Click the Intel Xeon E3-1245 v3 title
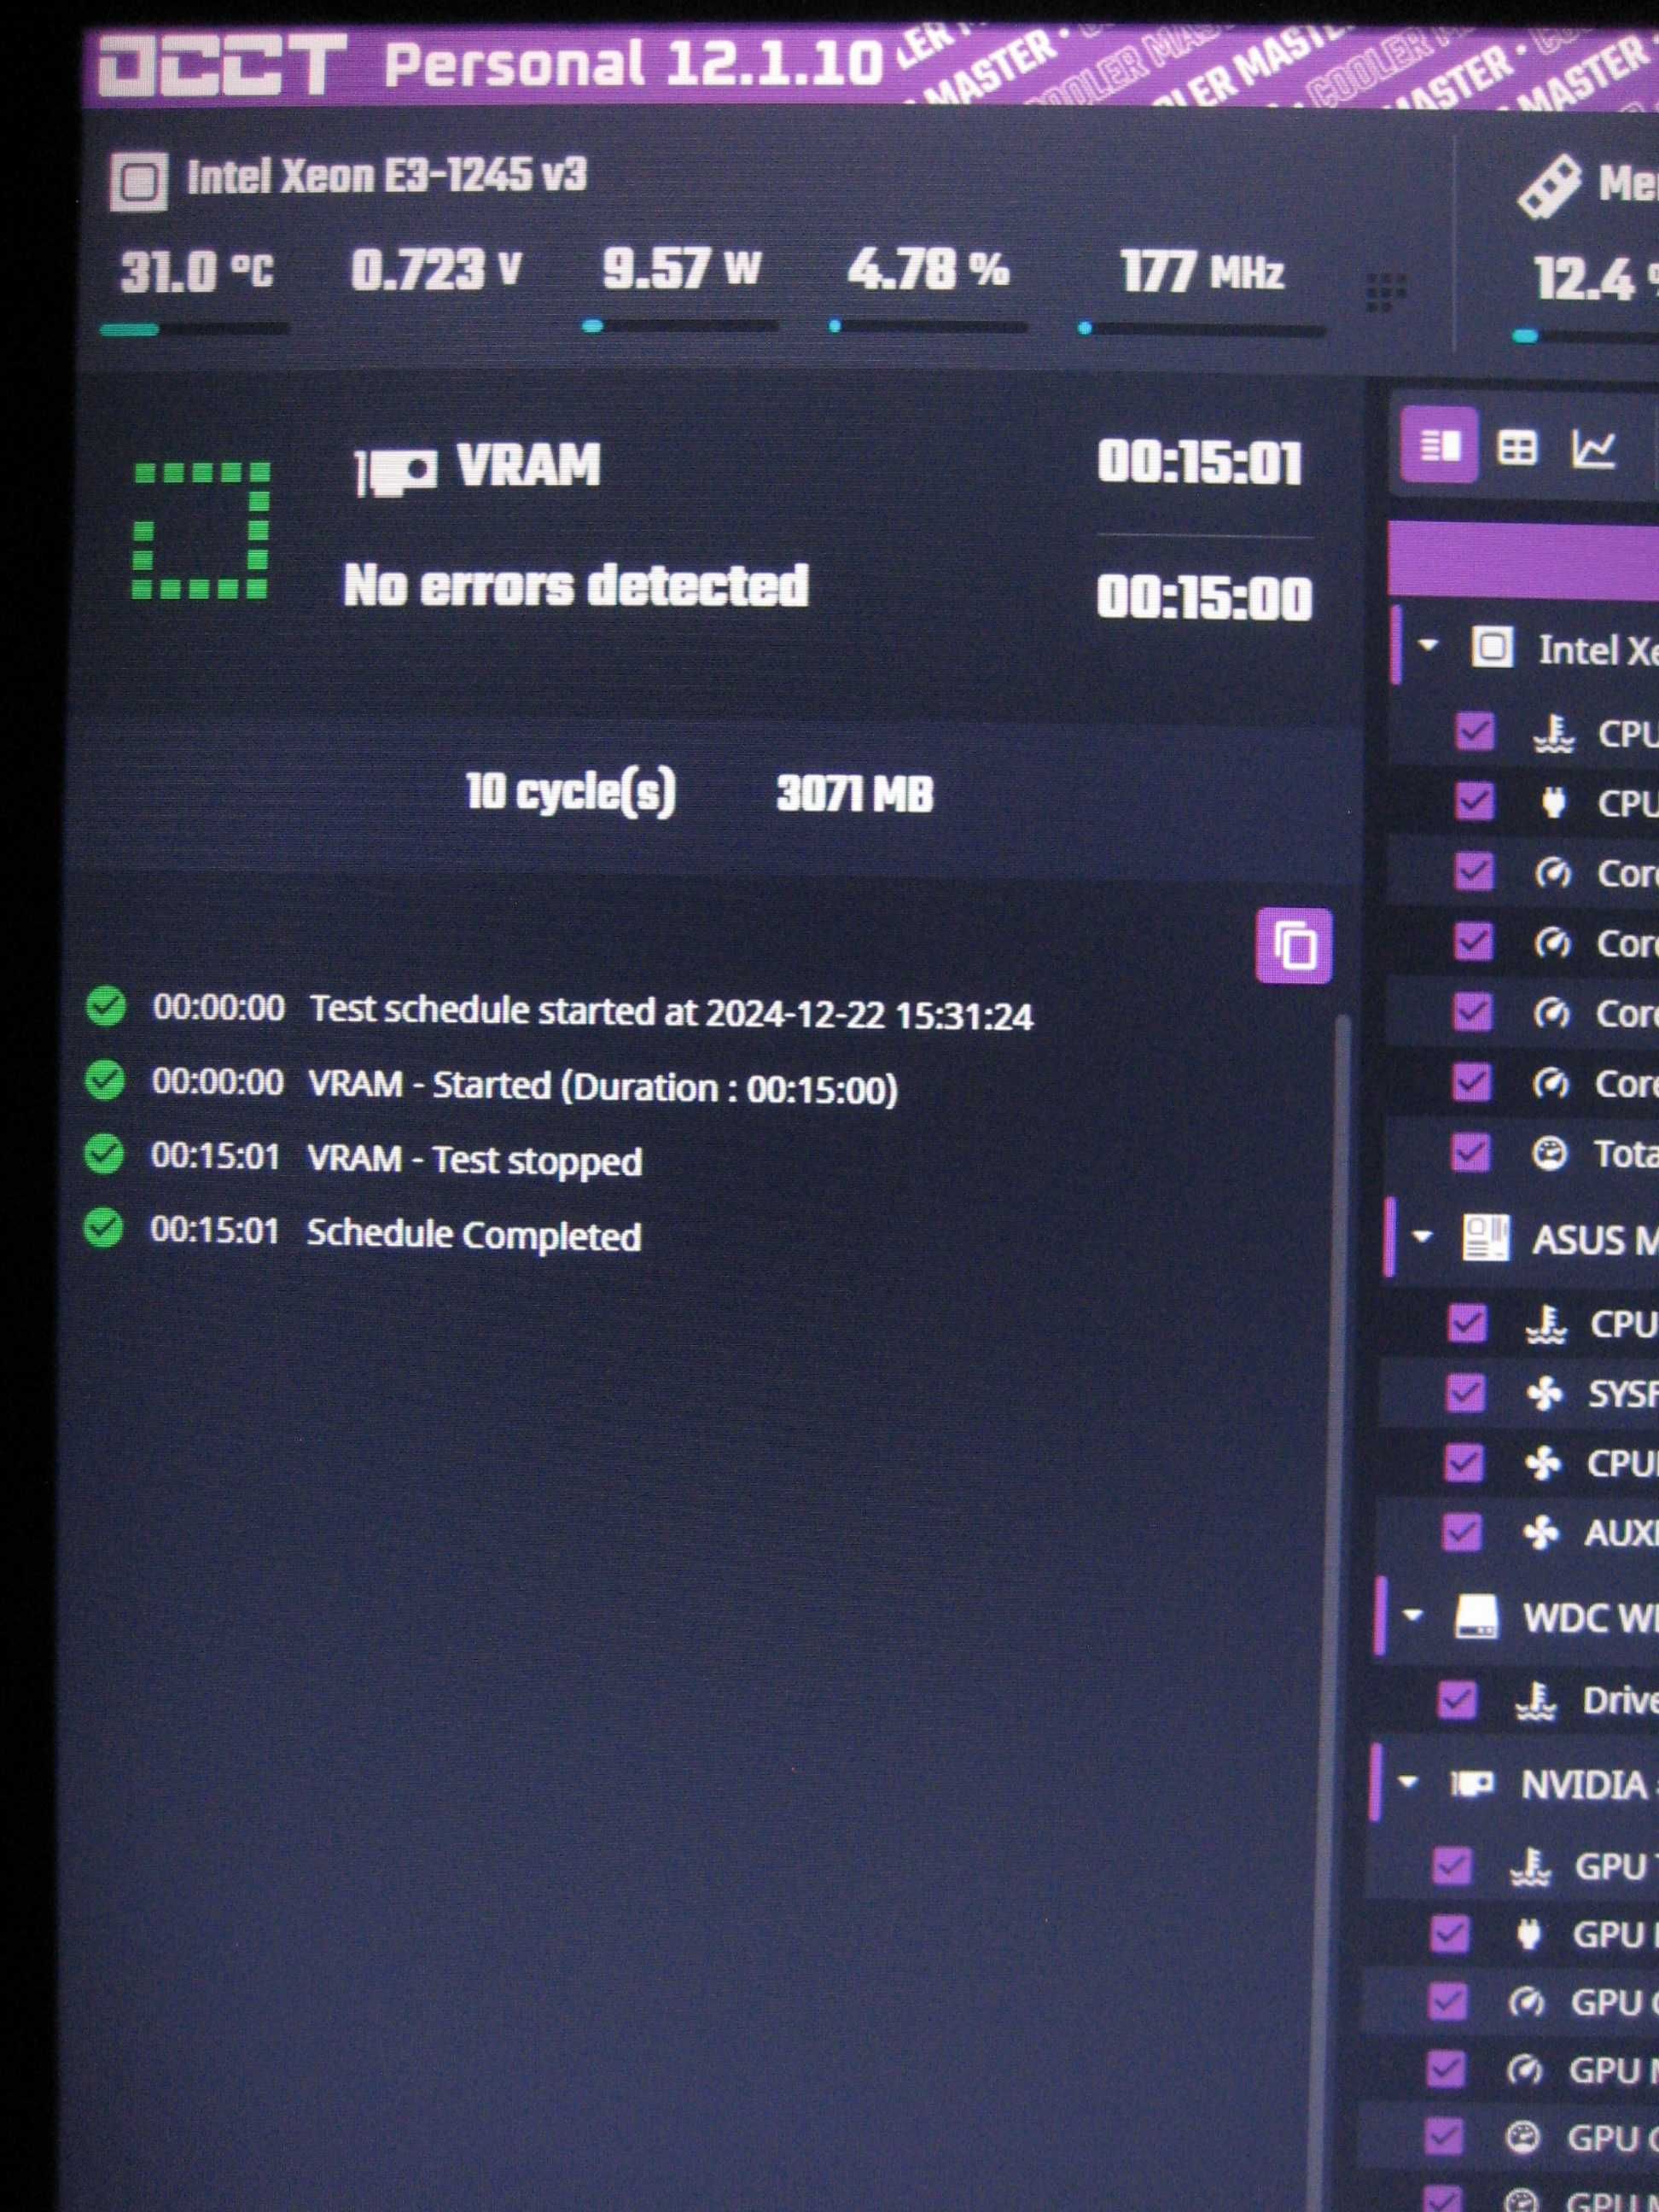 click(x=386, y=176)
